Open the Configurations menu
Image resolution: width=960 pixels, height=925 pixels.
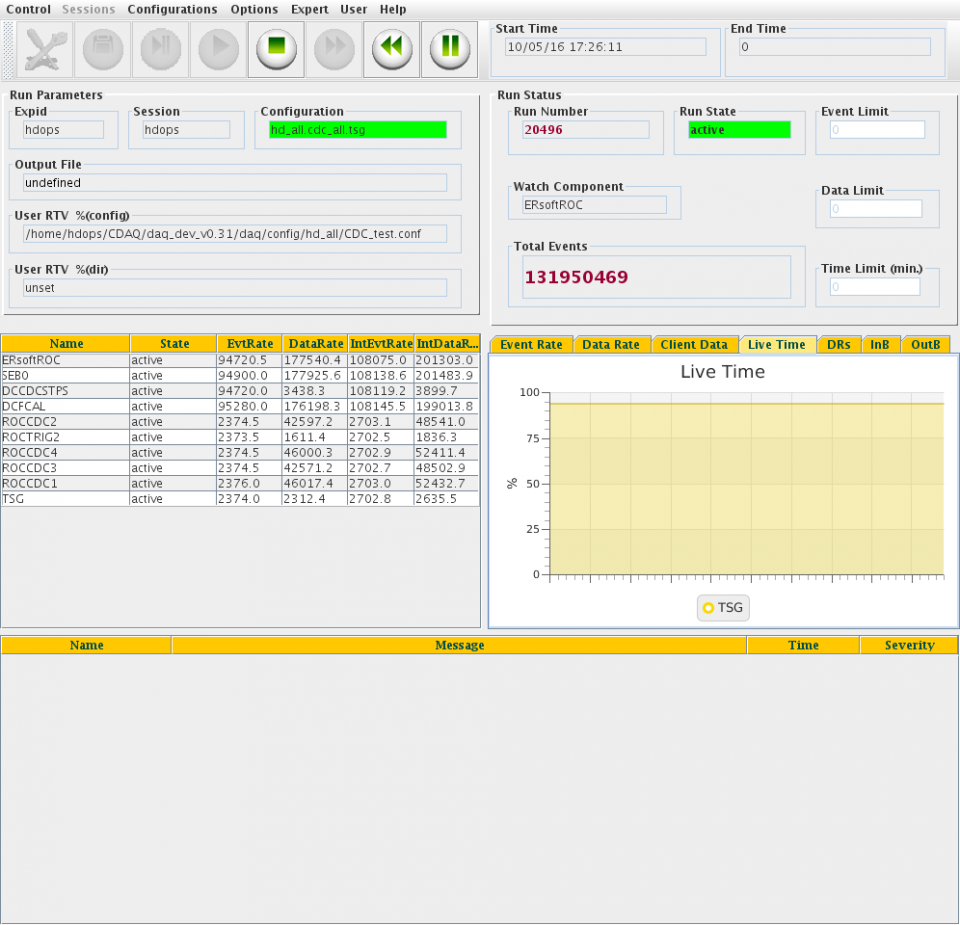[x=172, y=9]
